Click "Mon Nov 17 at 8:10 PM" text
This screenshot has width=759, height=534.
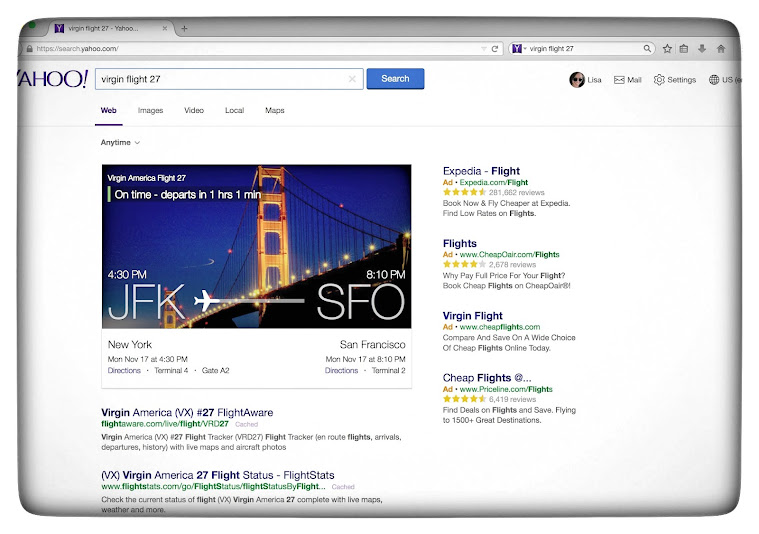365,359
